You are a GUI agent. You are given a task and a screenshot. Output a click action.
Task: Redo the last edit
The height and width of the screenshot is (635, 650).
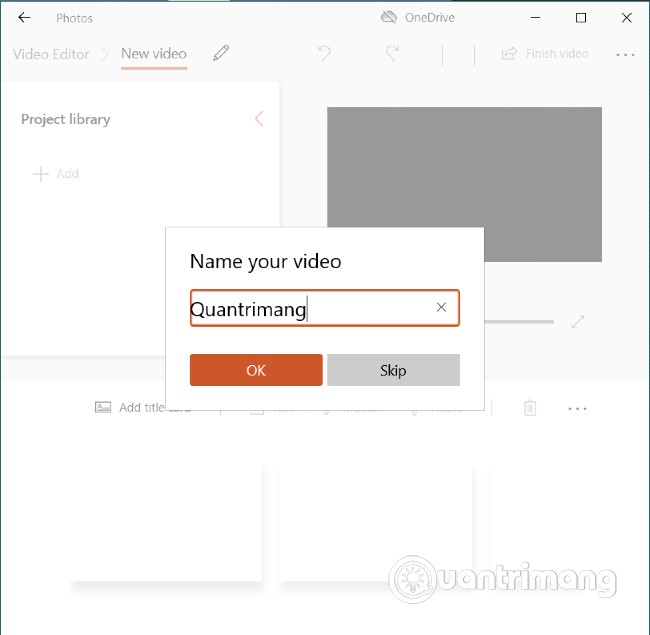coord(392,53)
